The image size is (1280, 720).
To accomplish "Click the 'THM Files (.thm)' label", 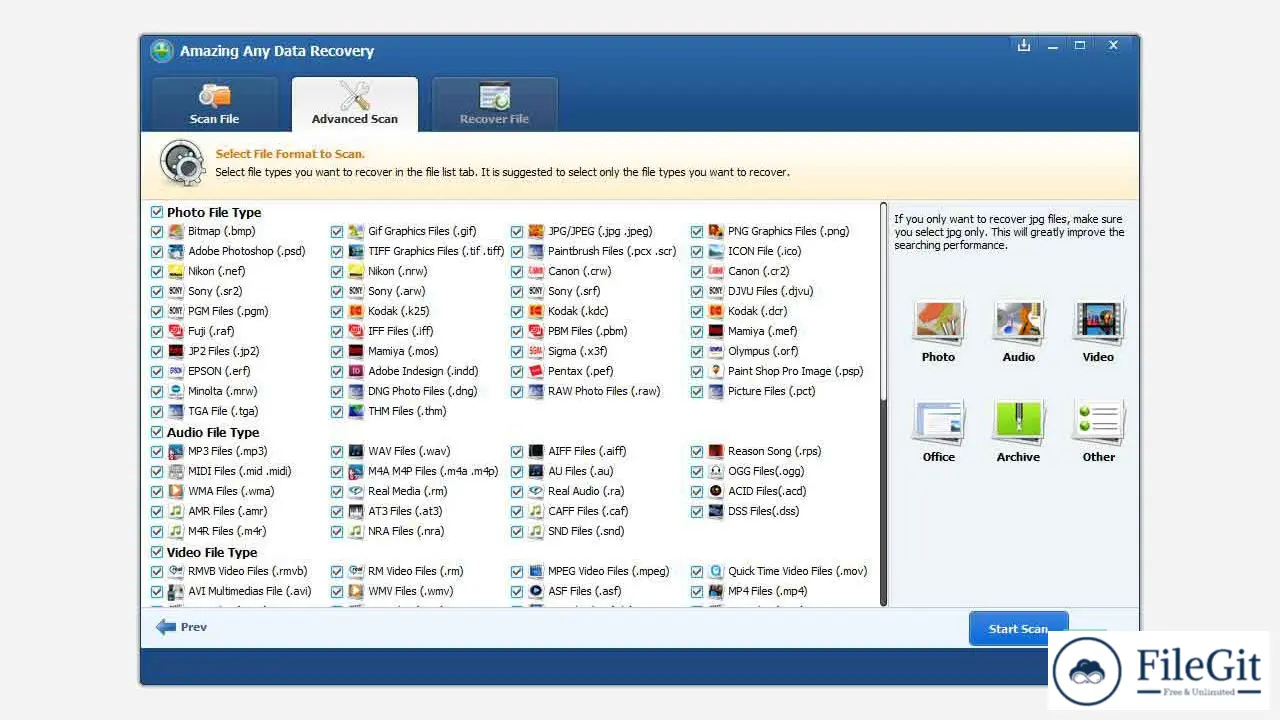I will (x=407, y=411).
